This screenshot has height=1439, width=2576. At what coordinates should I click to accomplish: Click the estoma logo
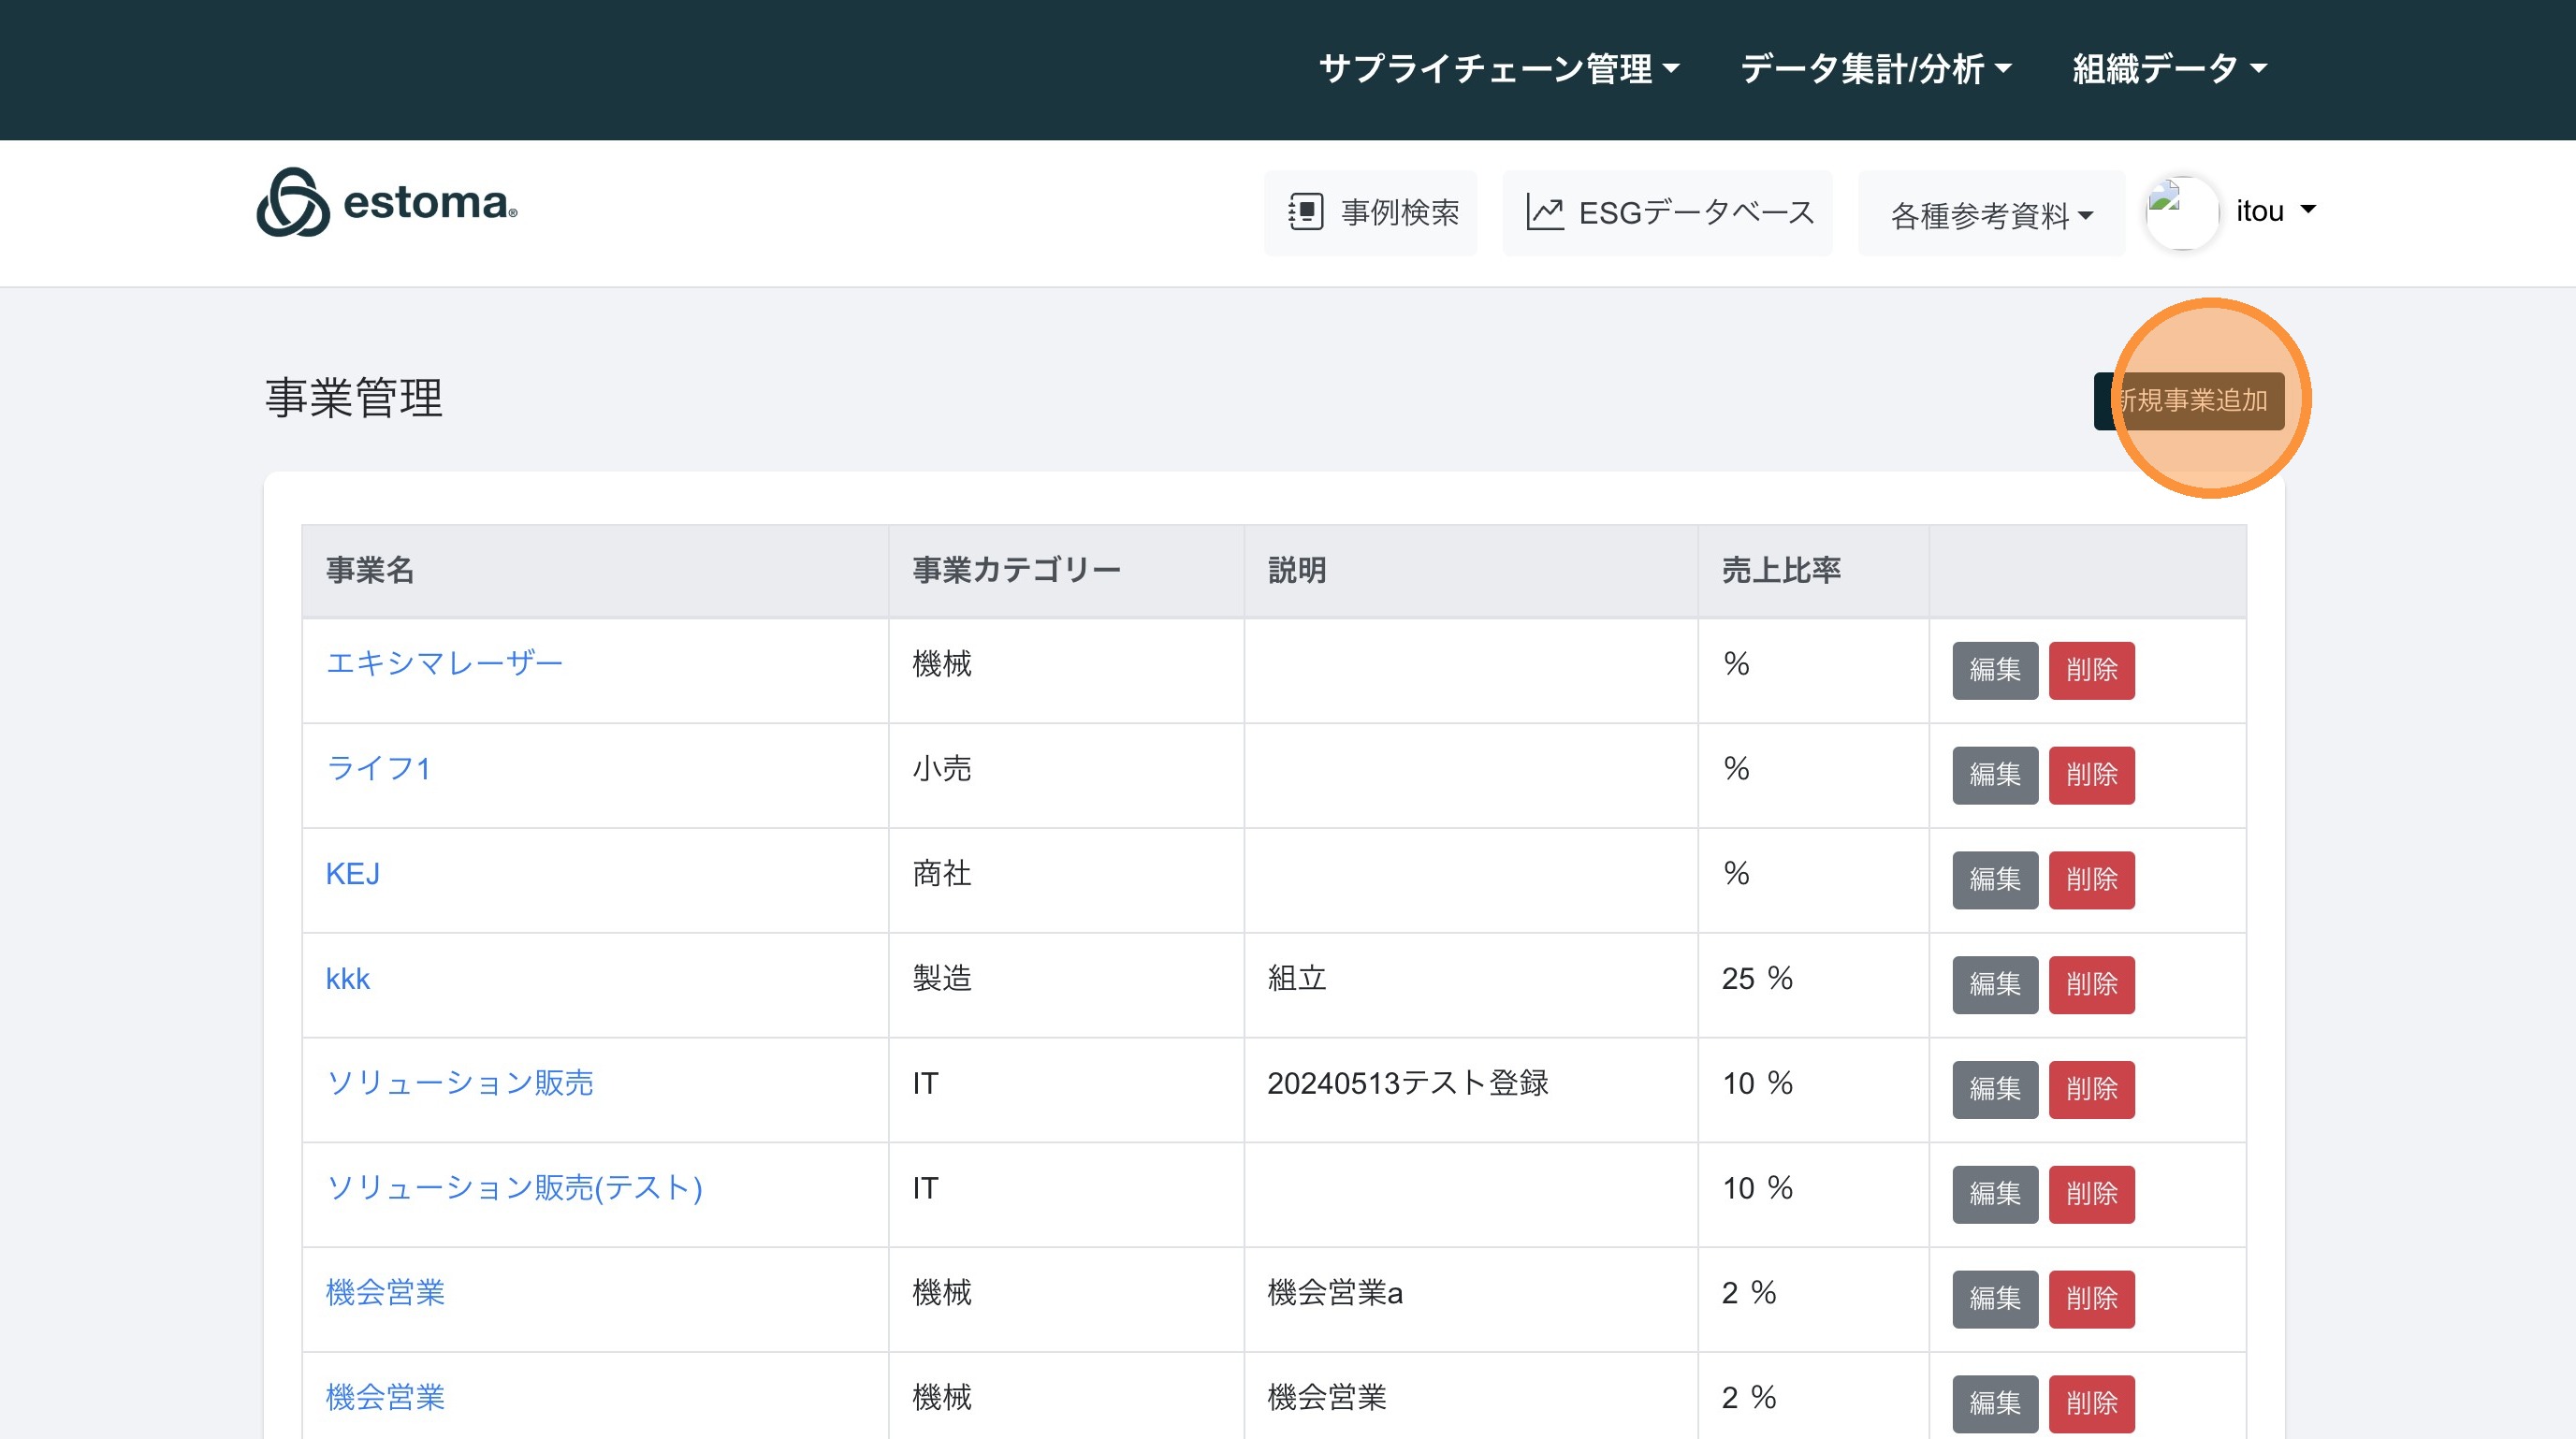(387, 202)
